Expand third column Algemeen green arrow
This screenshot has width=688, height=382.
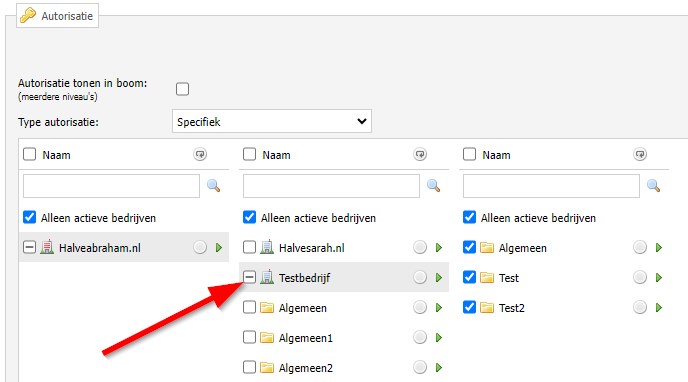coord(659,248)
